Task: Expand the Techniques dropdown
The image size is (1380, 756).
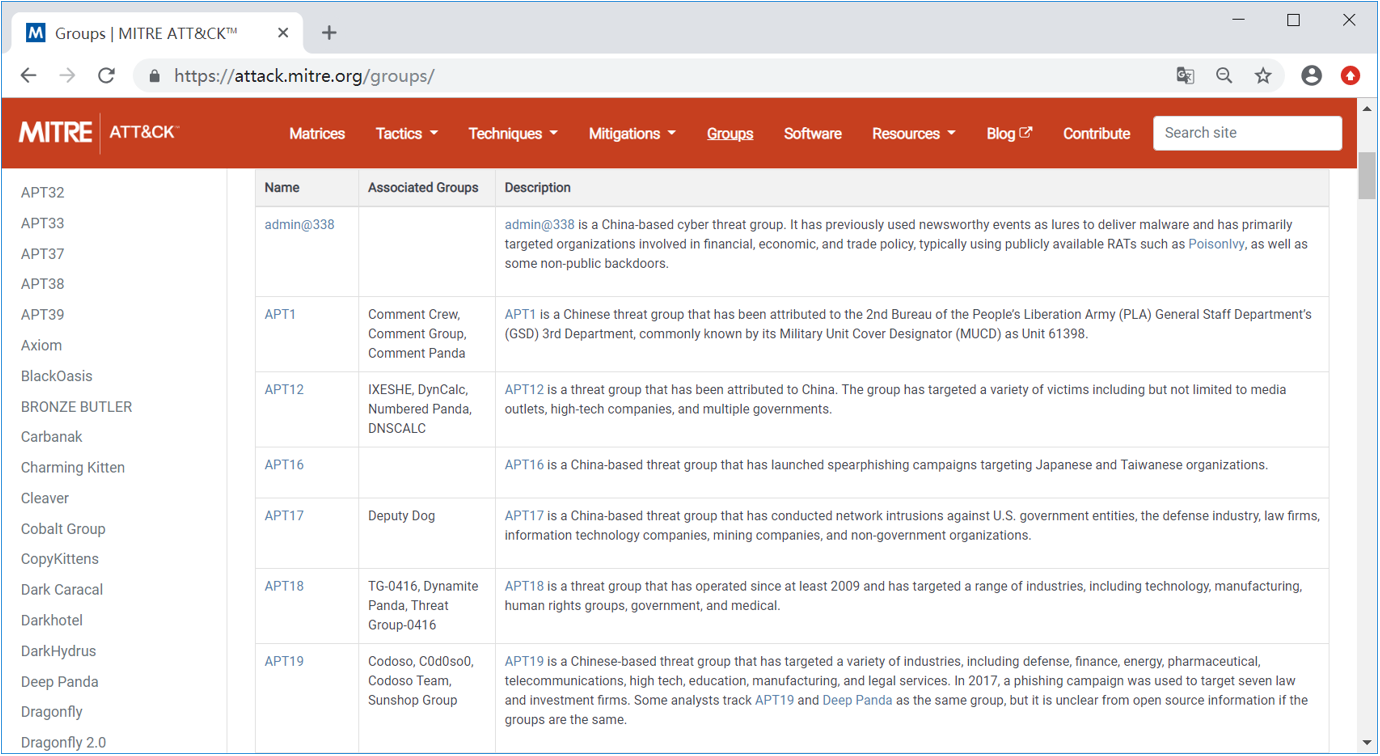Action: pyautogui.click(x=513, y=133)
